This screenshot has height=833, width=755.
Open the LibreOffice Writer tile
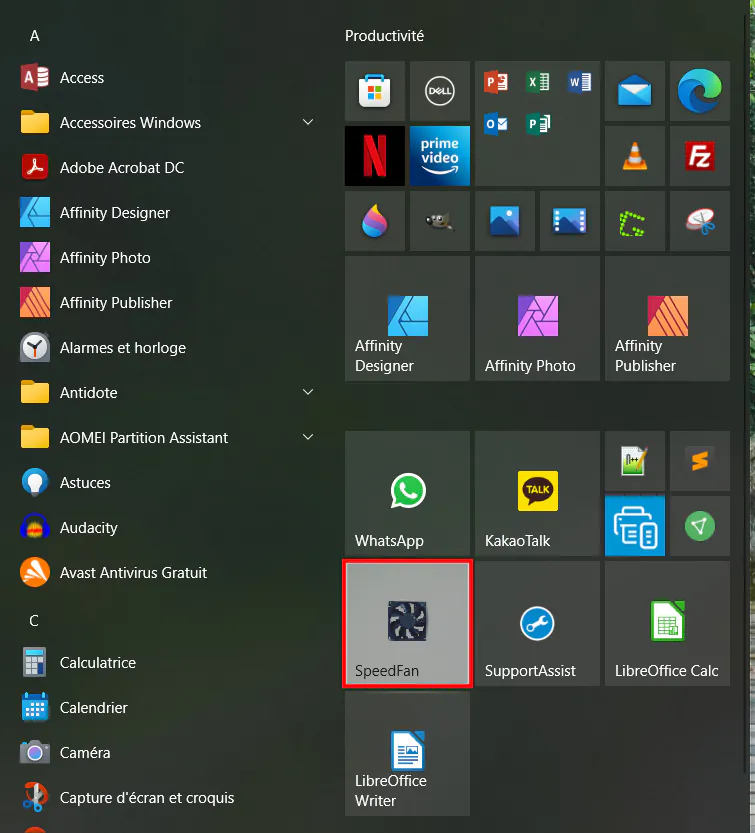click(408, 753)
